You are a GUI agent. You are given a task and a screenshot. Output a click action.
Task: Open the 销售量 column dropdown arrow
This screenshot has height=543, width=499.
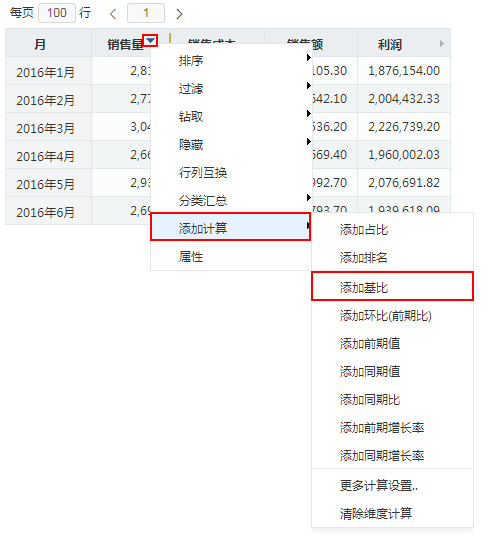(x=150, y=41)
